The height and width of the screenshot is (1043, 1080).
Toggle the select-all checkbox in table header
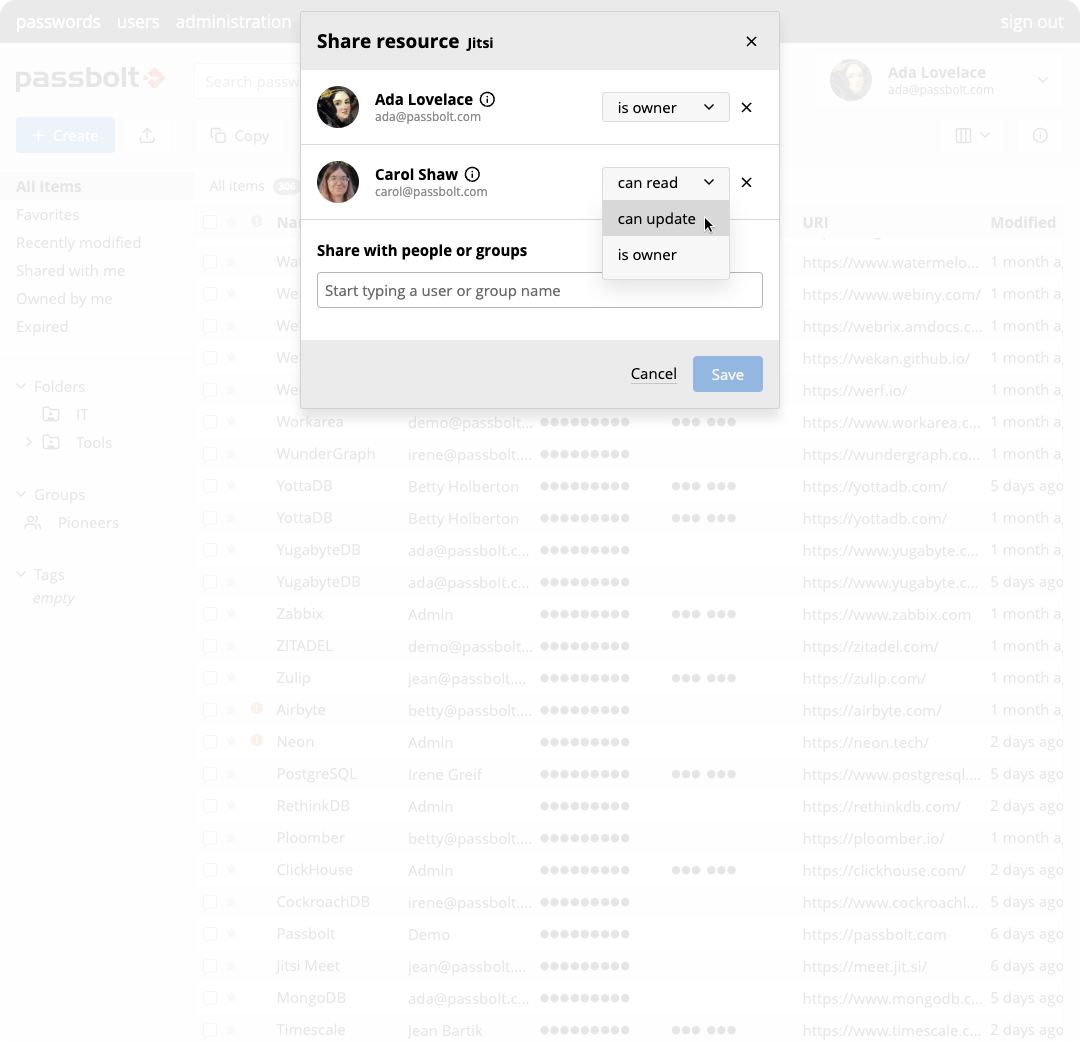210,222
